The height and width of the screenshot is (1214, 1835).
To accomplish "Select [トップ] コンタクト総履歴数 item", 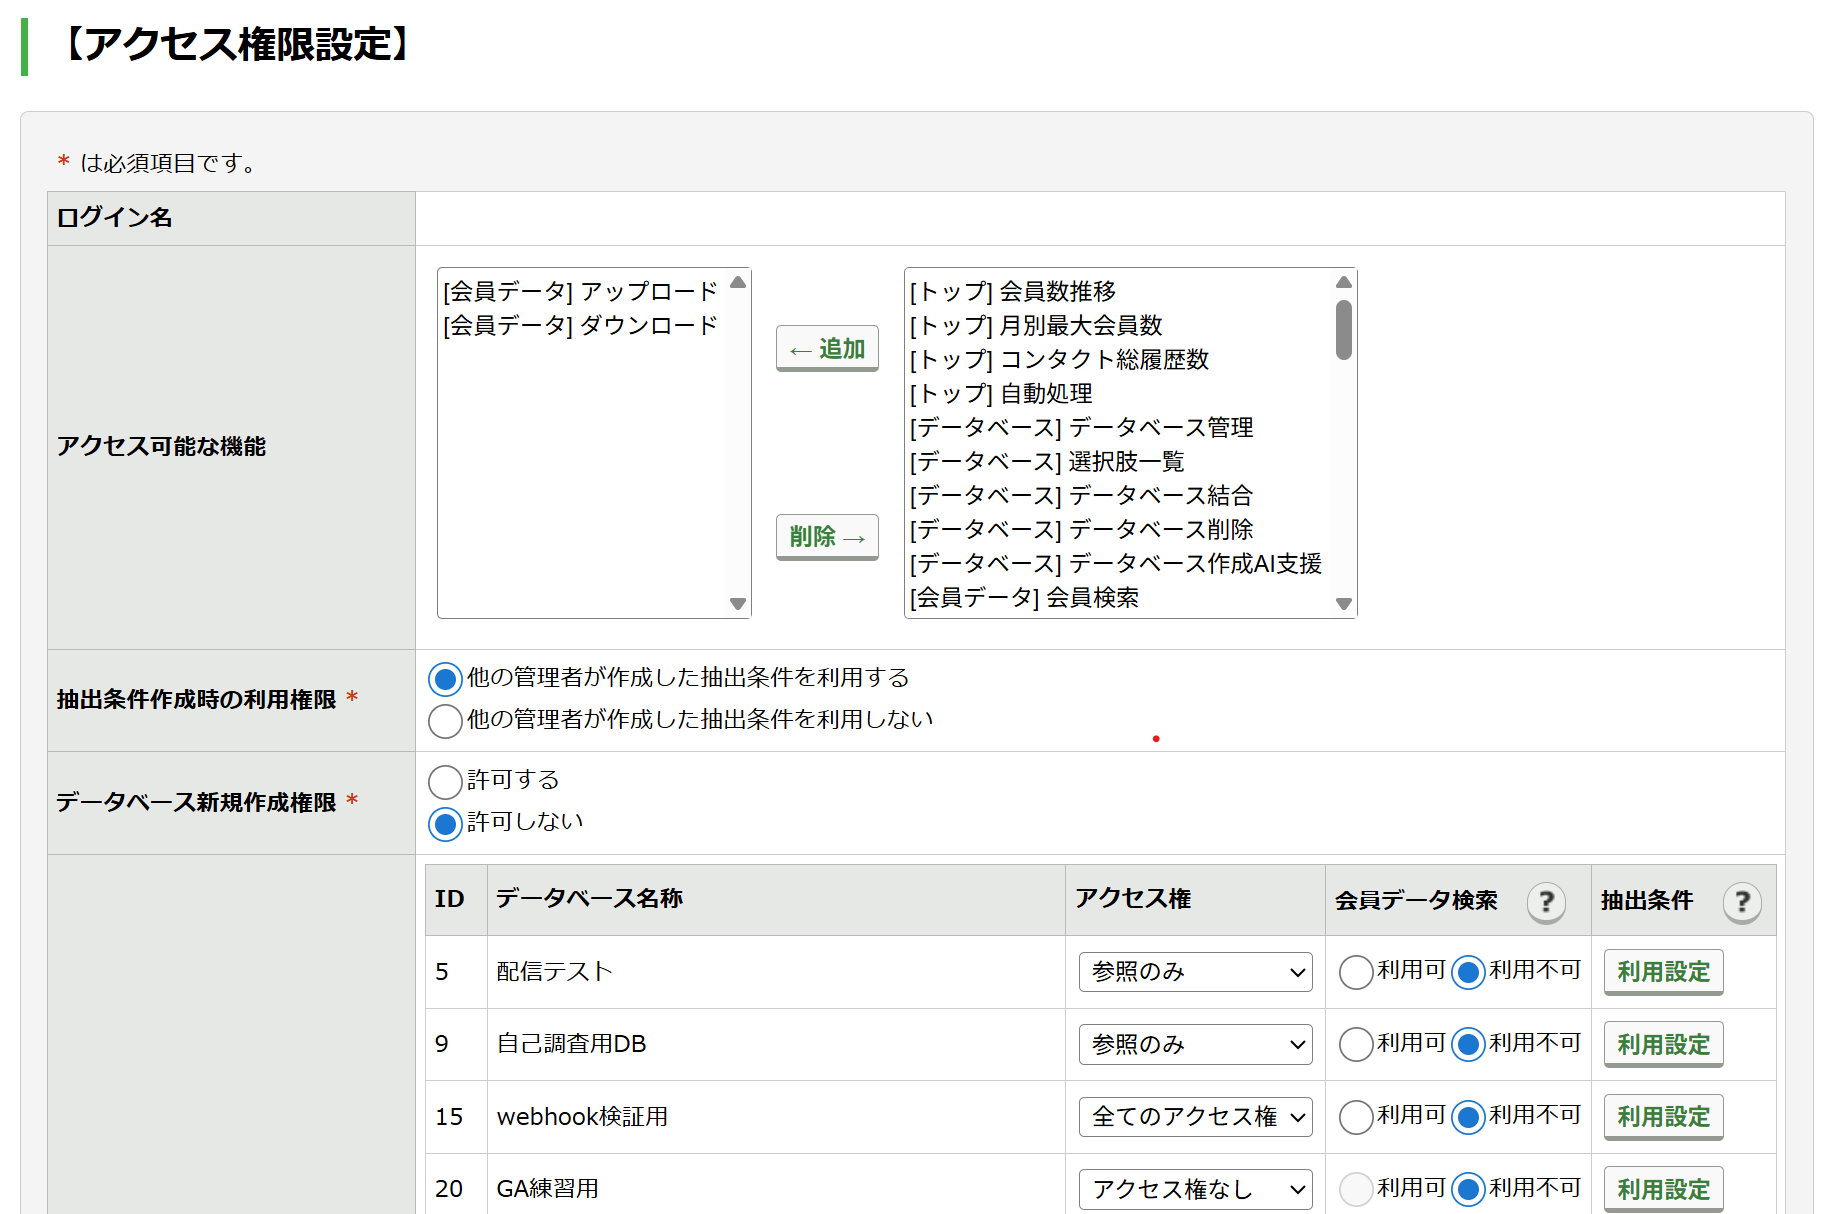I will click(x=1119, y=359).
